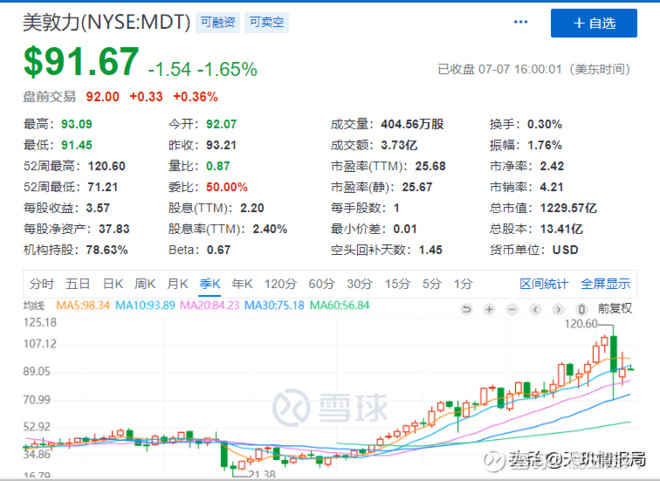Open chart in 全屏显示 fullscreen

pyautogui.click(x=605, y=284)
